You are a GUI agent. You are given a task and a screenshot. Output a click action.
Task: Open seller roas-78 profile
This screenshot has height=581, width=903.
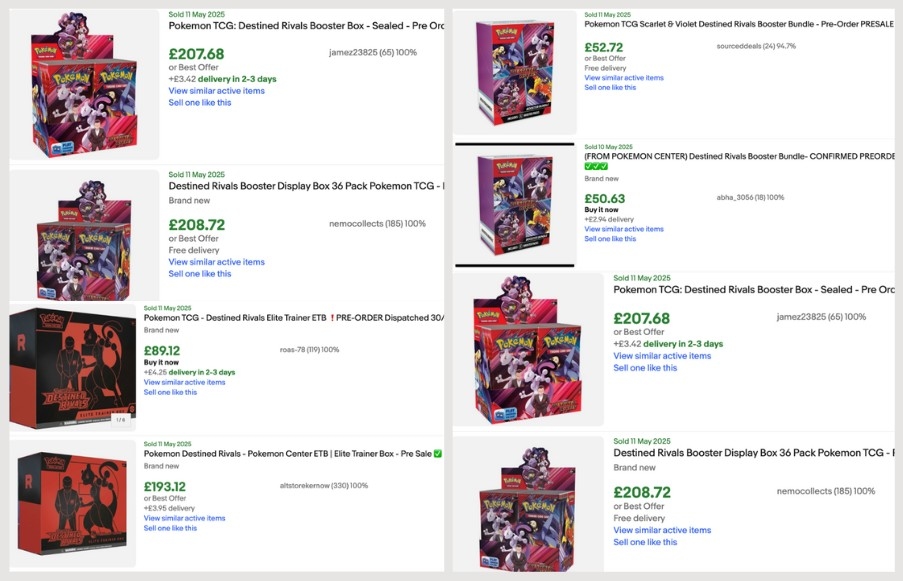point(299,350)
